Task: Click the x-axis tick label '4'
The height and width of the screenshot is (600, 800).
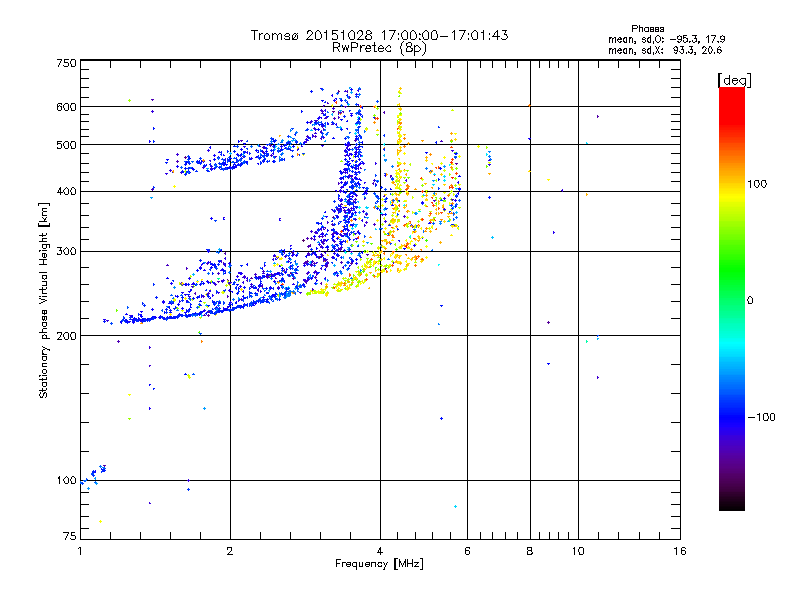Action: pos(380,551)
